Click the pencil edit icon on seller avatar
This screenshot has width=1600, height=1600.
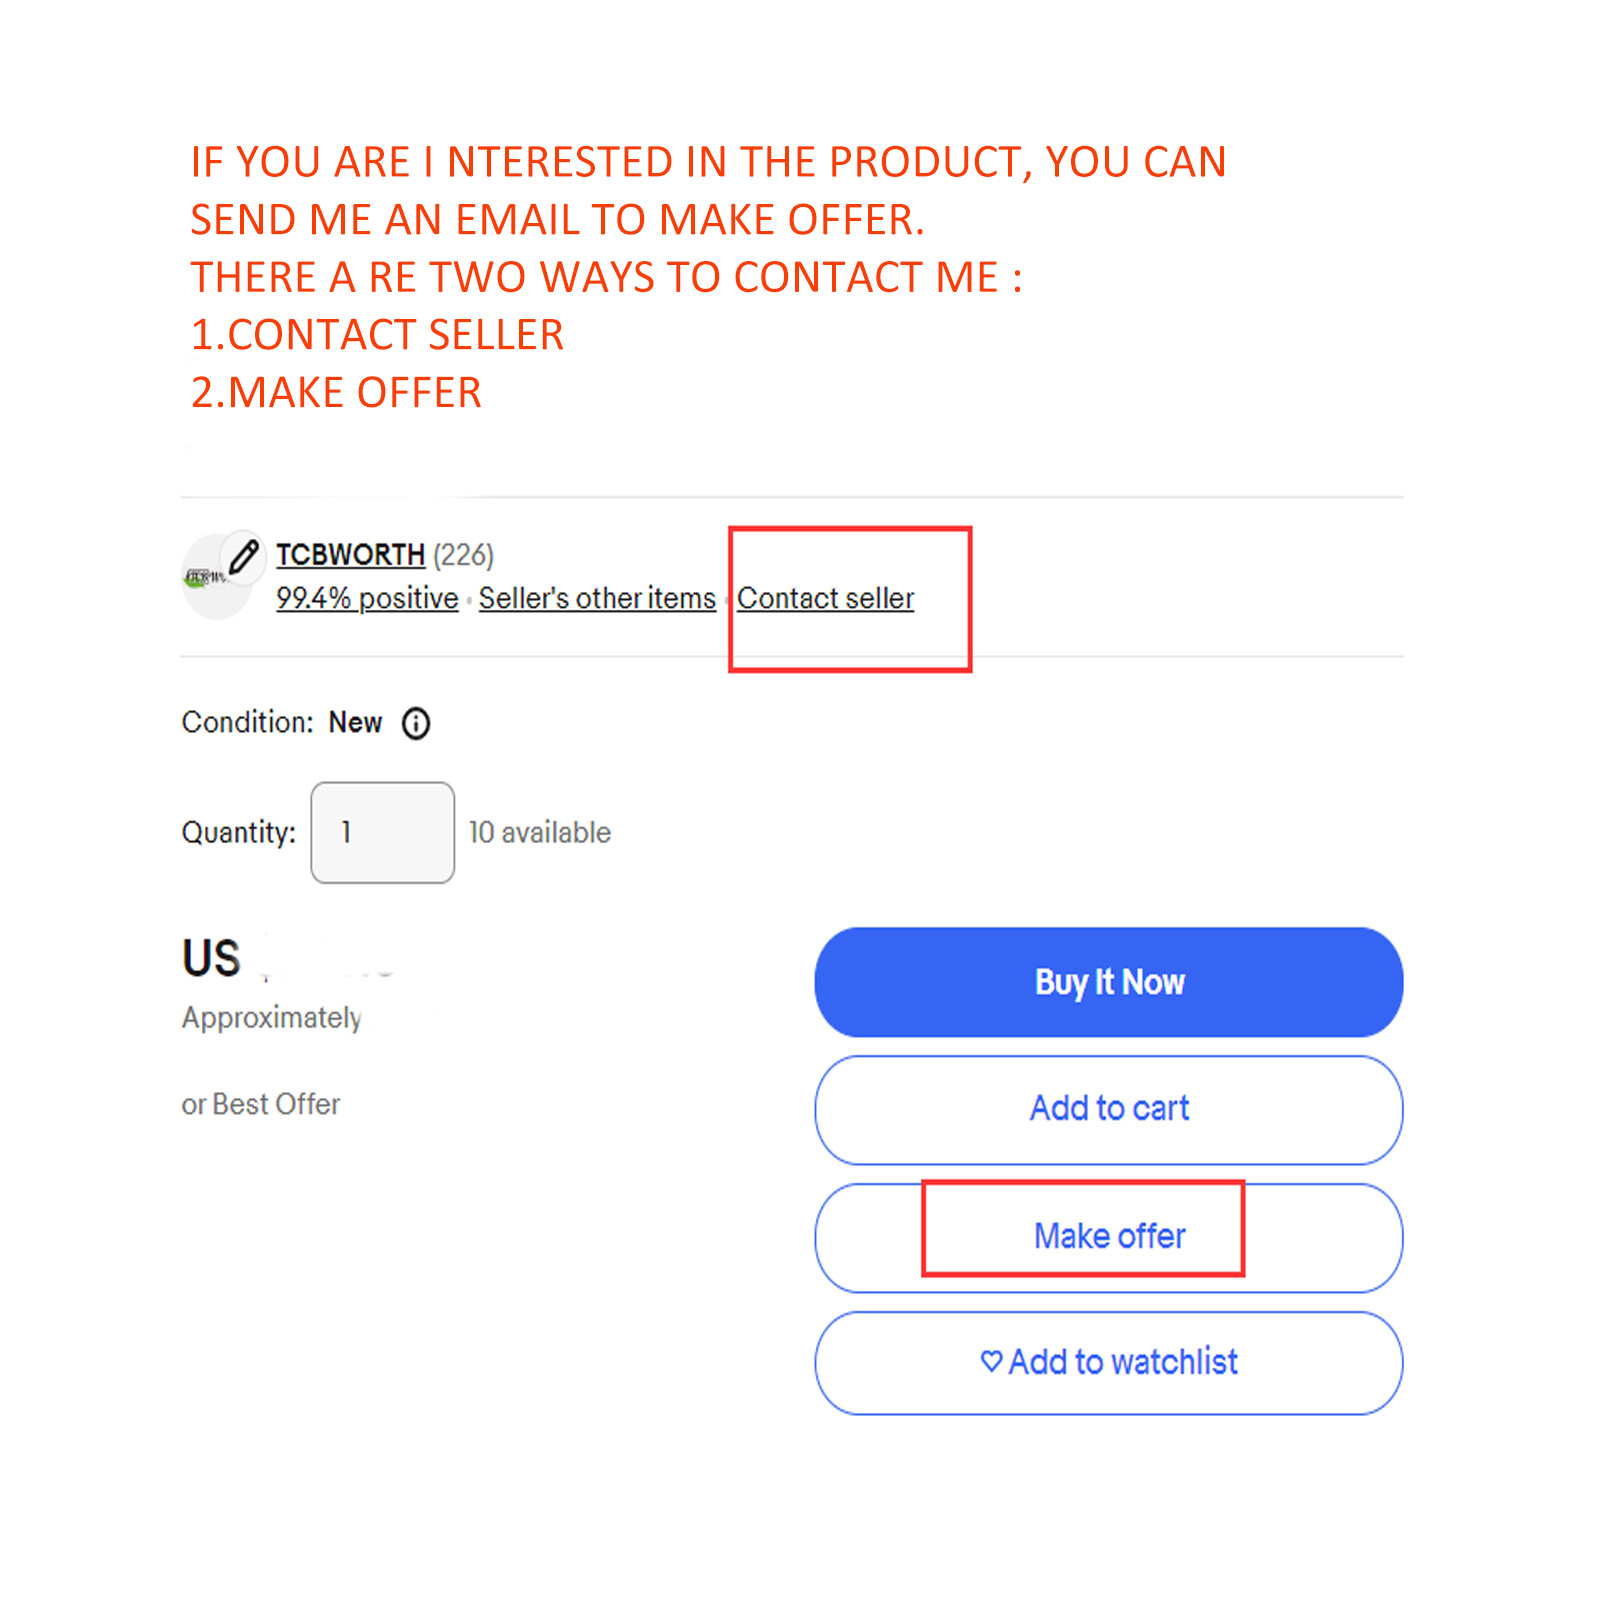243,556
